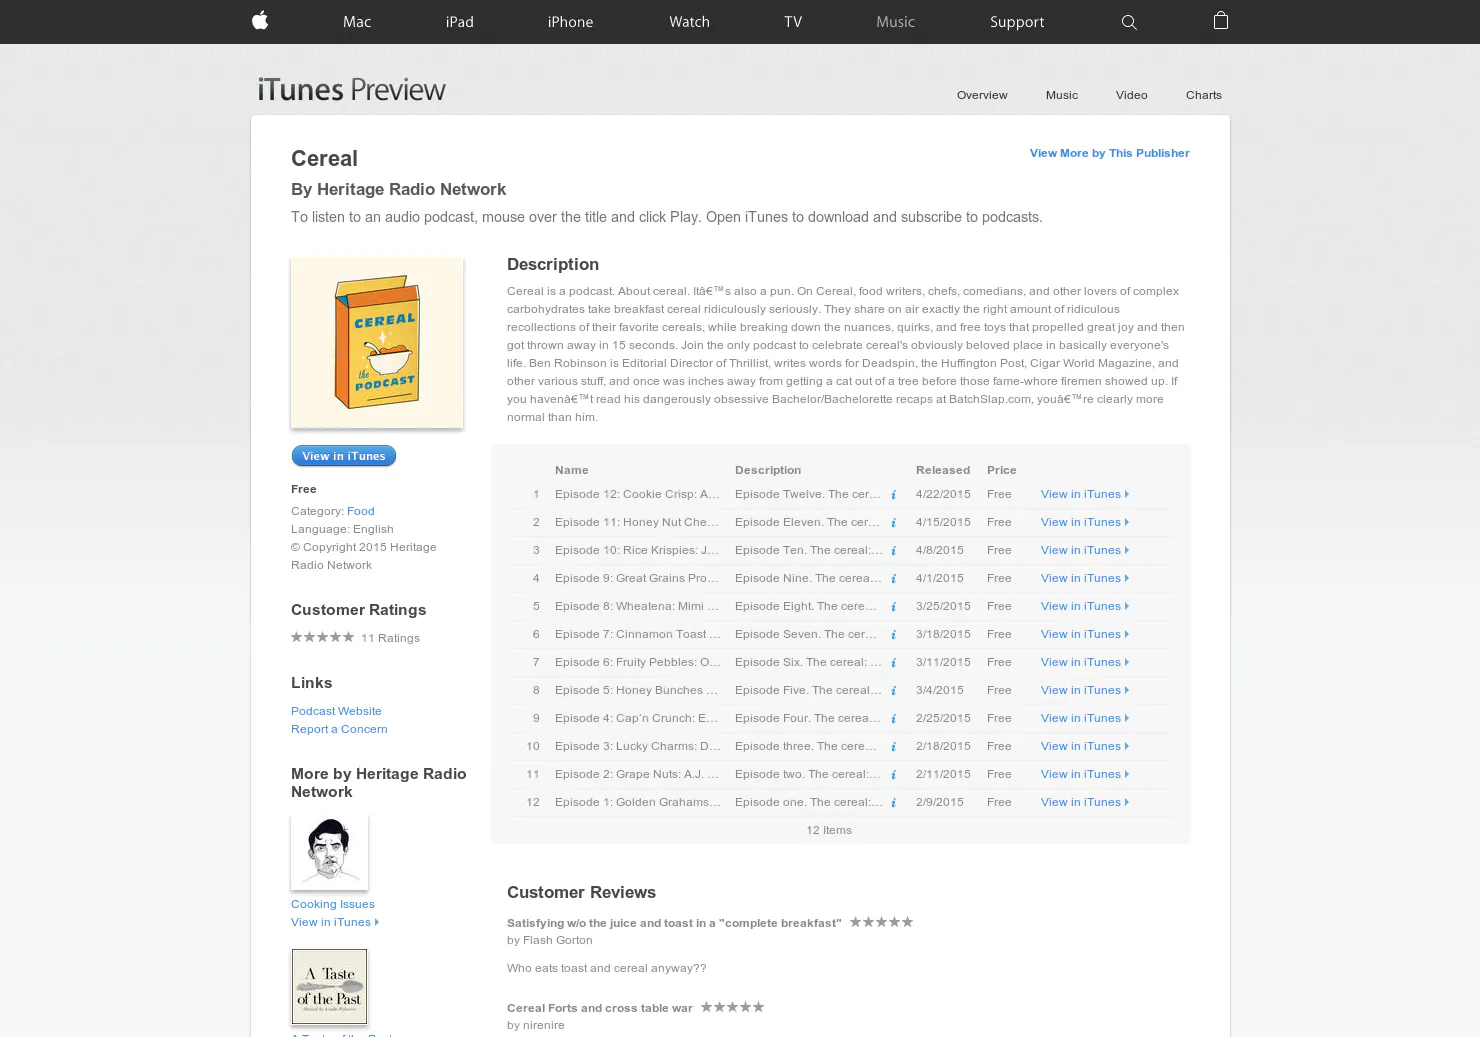Screen dimensions: 1480x1037
Task: Show info icon for Episode 12 Cookie Crisp
Action: pyautogui.click(x=893, y=495)
